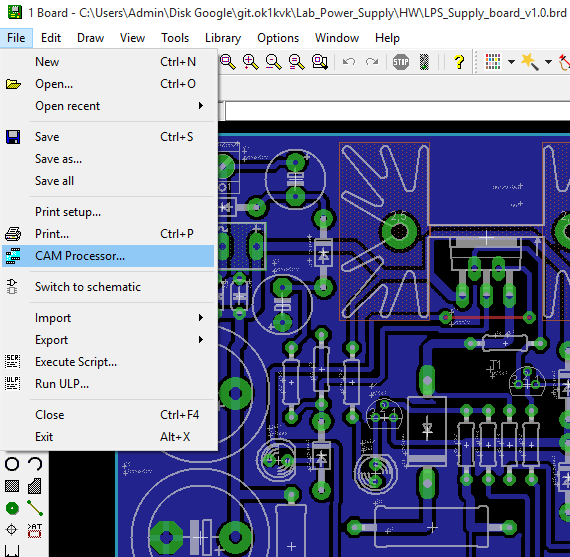The image size is (570, 557).
Task: Click the Redo arrow in the toolbar
Action: click(372, 62)
